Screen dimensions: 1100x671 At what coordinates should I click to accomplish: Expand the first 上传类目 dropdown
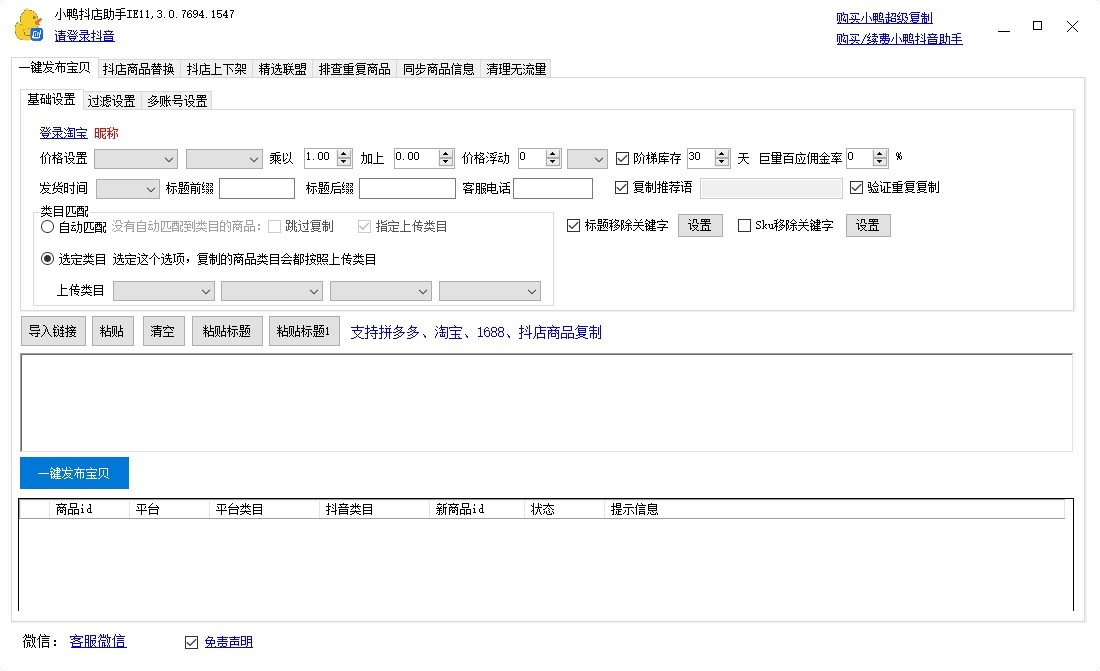click(x=163, y=291)
